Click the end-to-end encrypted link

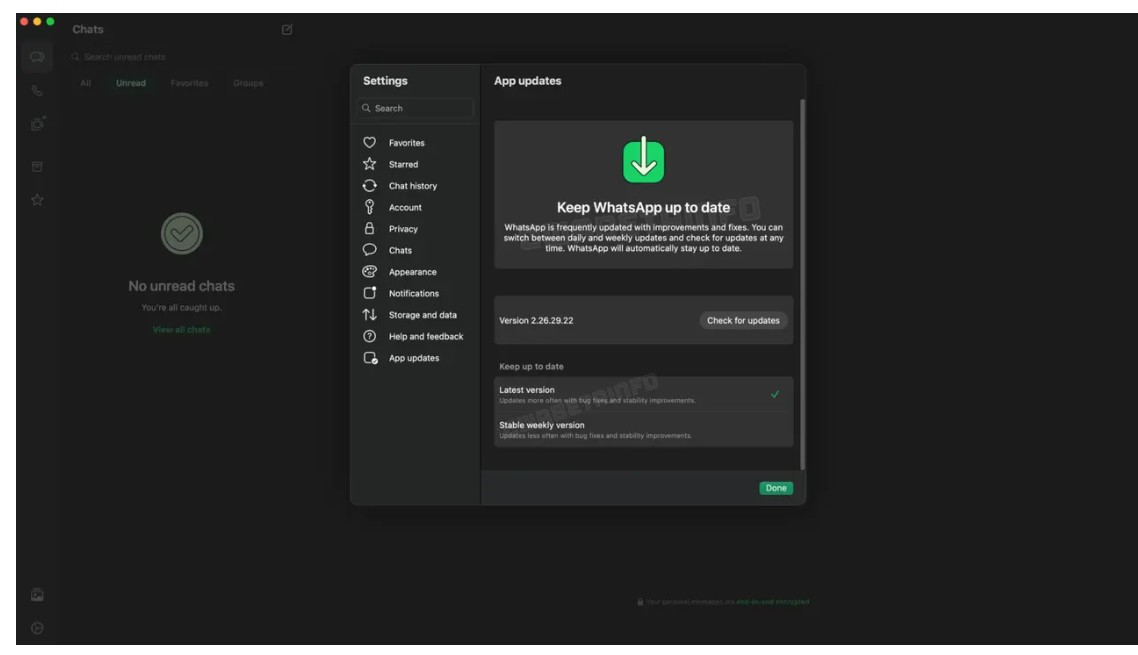[x=772, y=602]
